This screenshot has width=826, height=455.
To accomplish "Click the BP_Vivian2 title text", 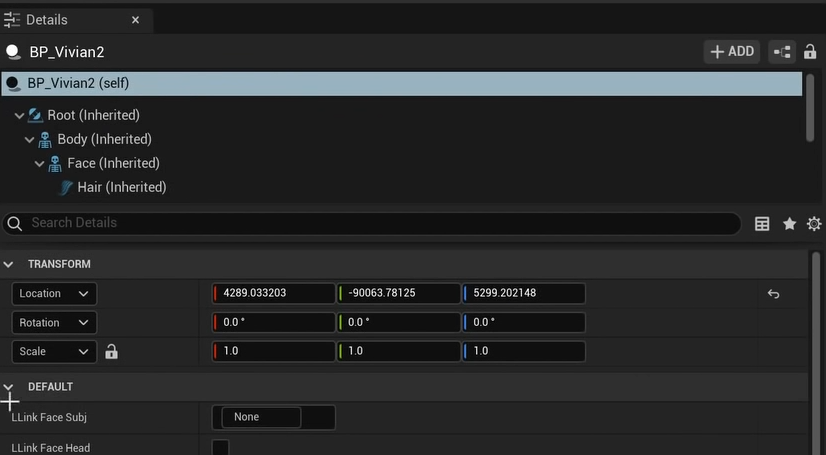I will tap(67, 52).
